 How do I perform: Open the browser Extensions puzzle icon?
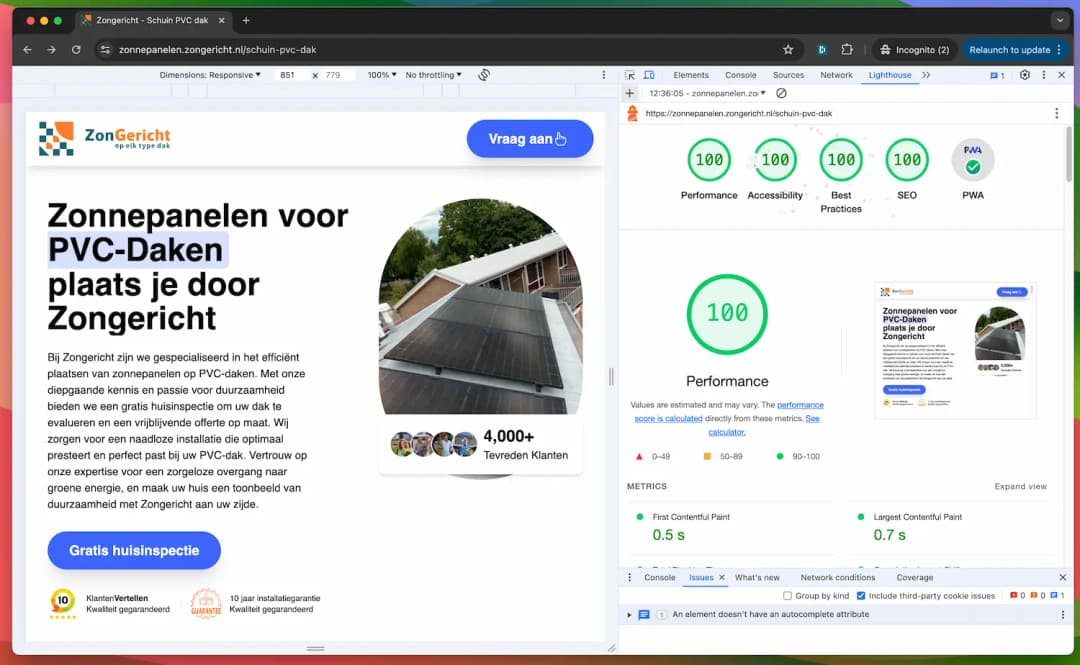847,49
